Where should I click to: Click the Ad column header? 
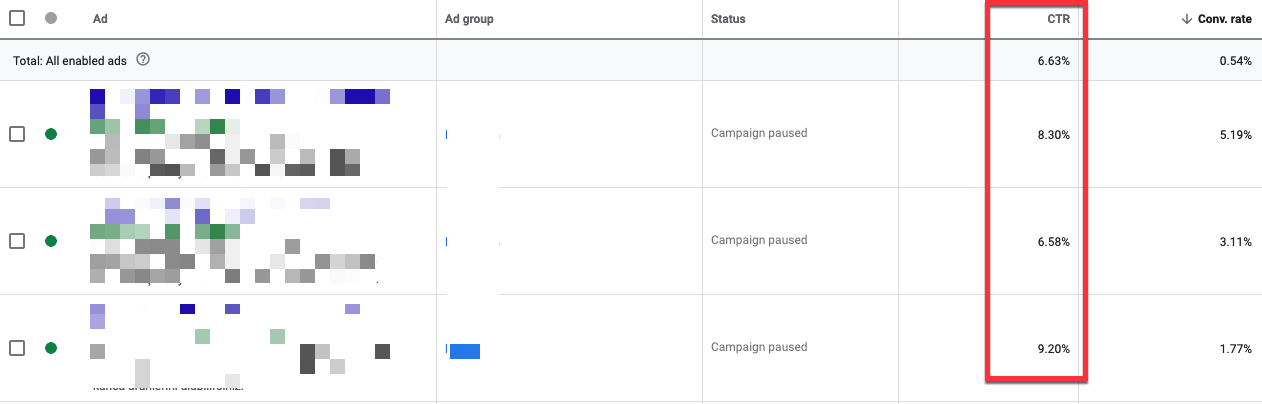[x=100, y=19]
